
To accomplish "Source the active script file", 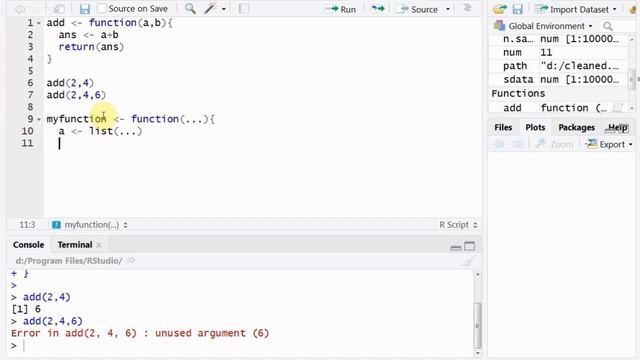I will 418,9.
